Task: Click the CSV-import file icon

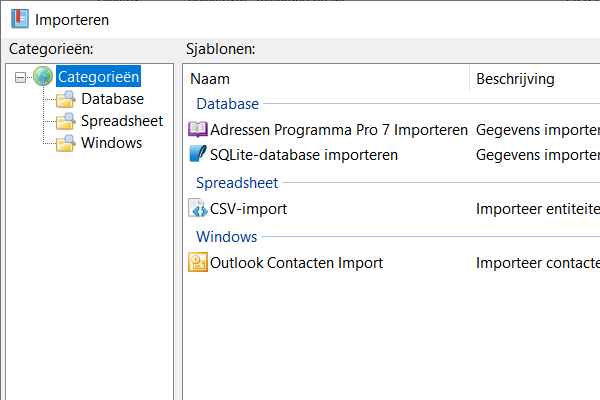Action: [198, 209]
